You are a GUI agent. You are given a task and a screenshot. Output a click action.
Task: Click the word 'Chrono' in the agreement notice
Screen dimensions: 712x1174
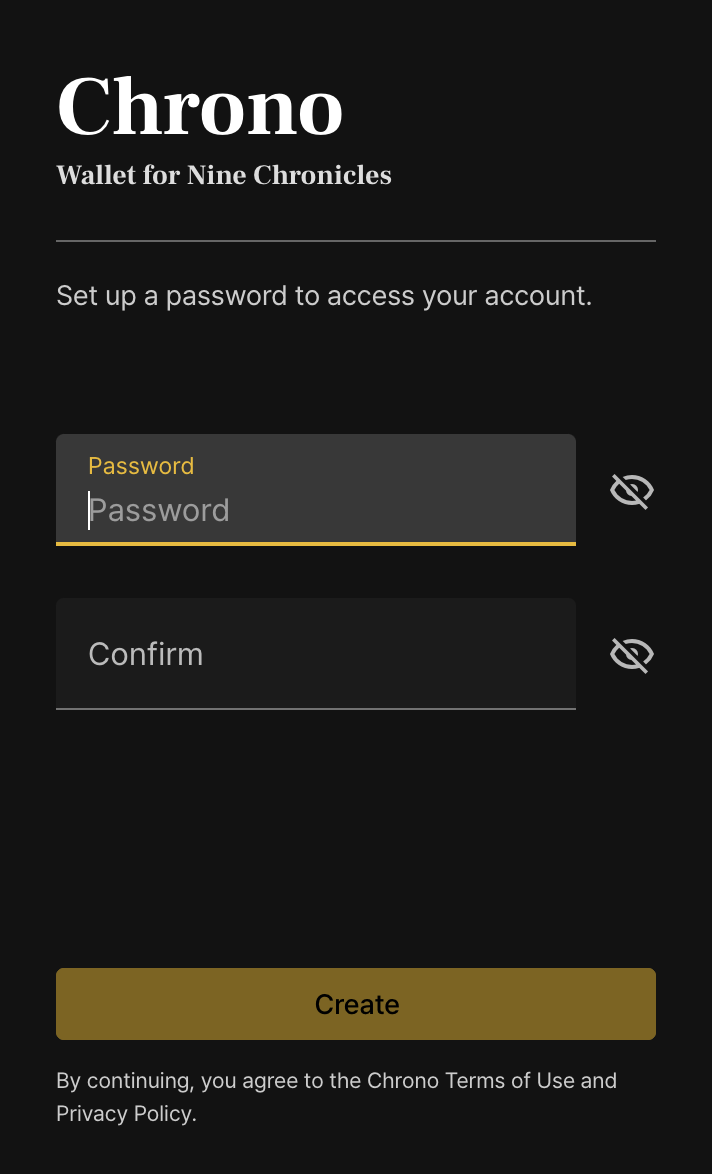(x=403, y=1081)
